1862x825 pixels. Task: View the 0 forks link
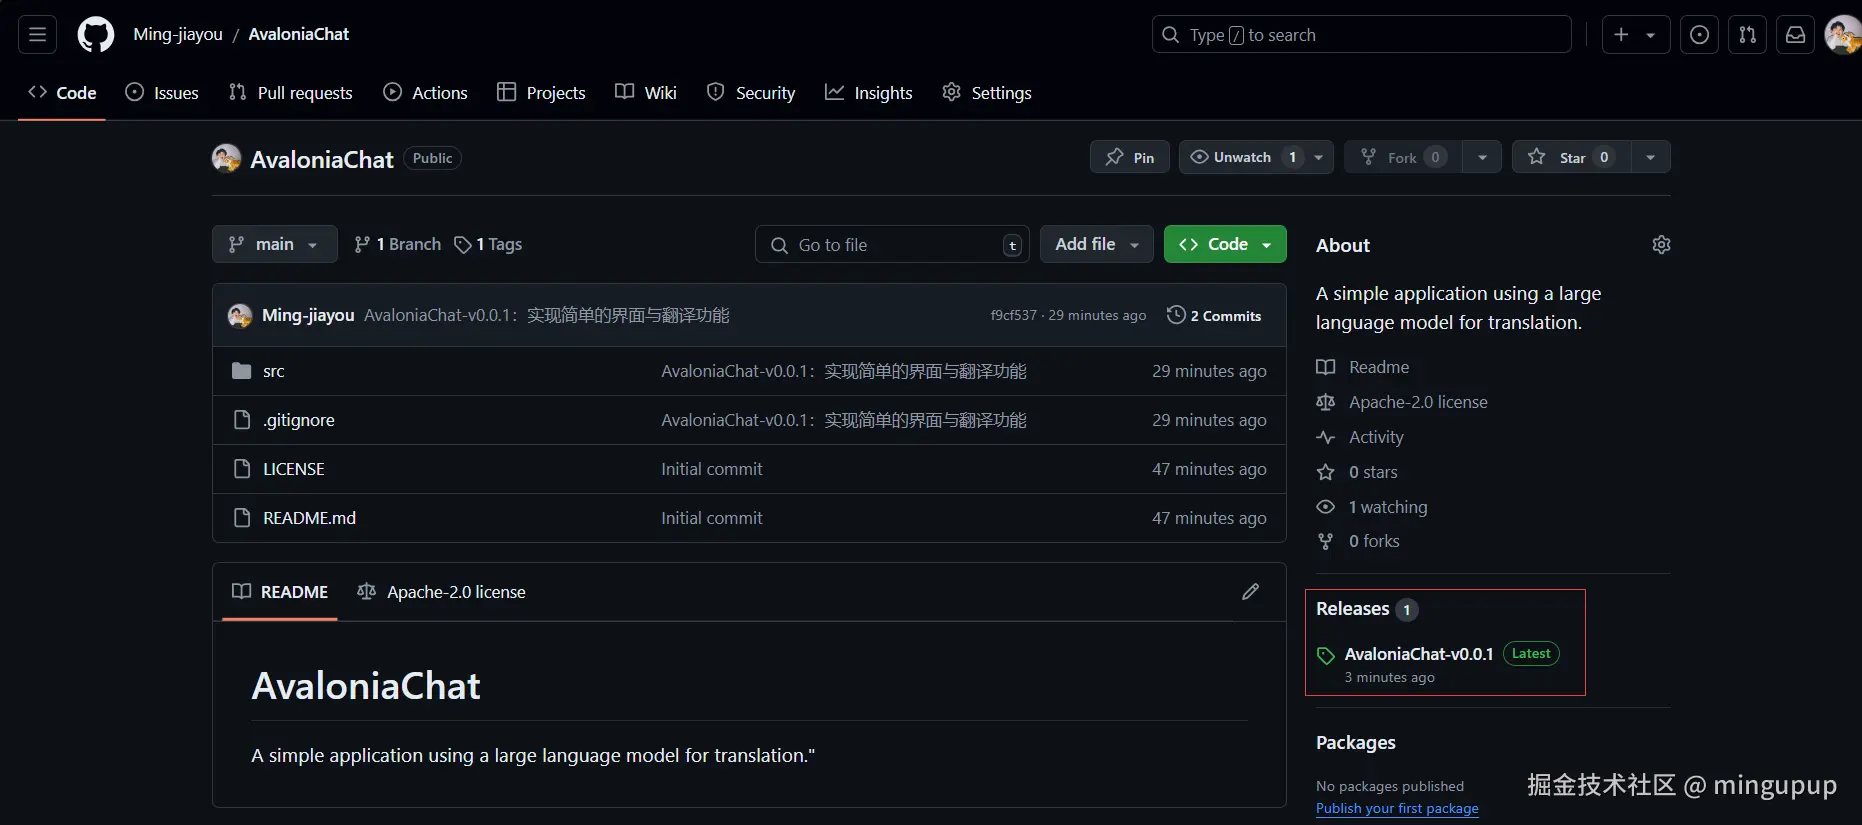click(x=1358, y=541)
